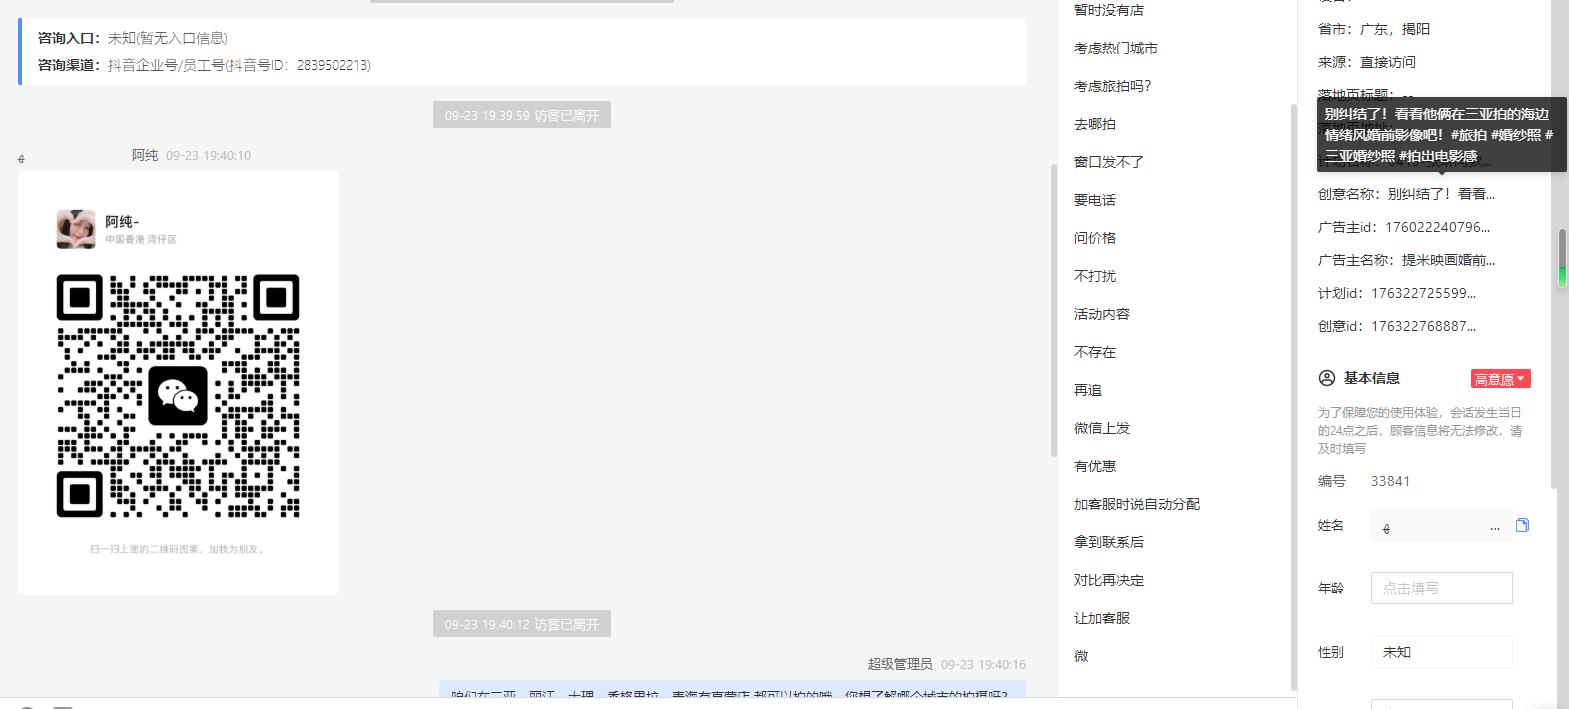Select the quick reply 再追
The width and height of the screenshot is (1569, 709).
tap(1087, 390)
